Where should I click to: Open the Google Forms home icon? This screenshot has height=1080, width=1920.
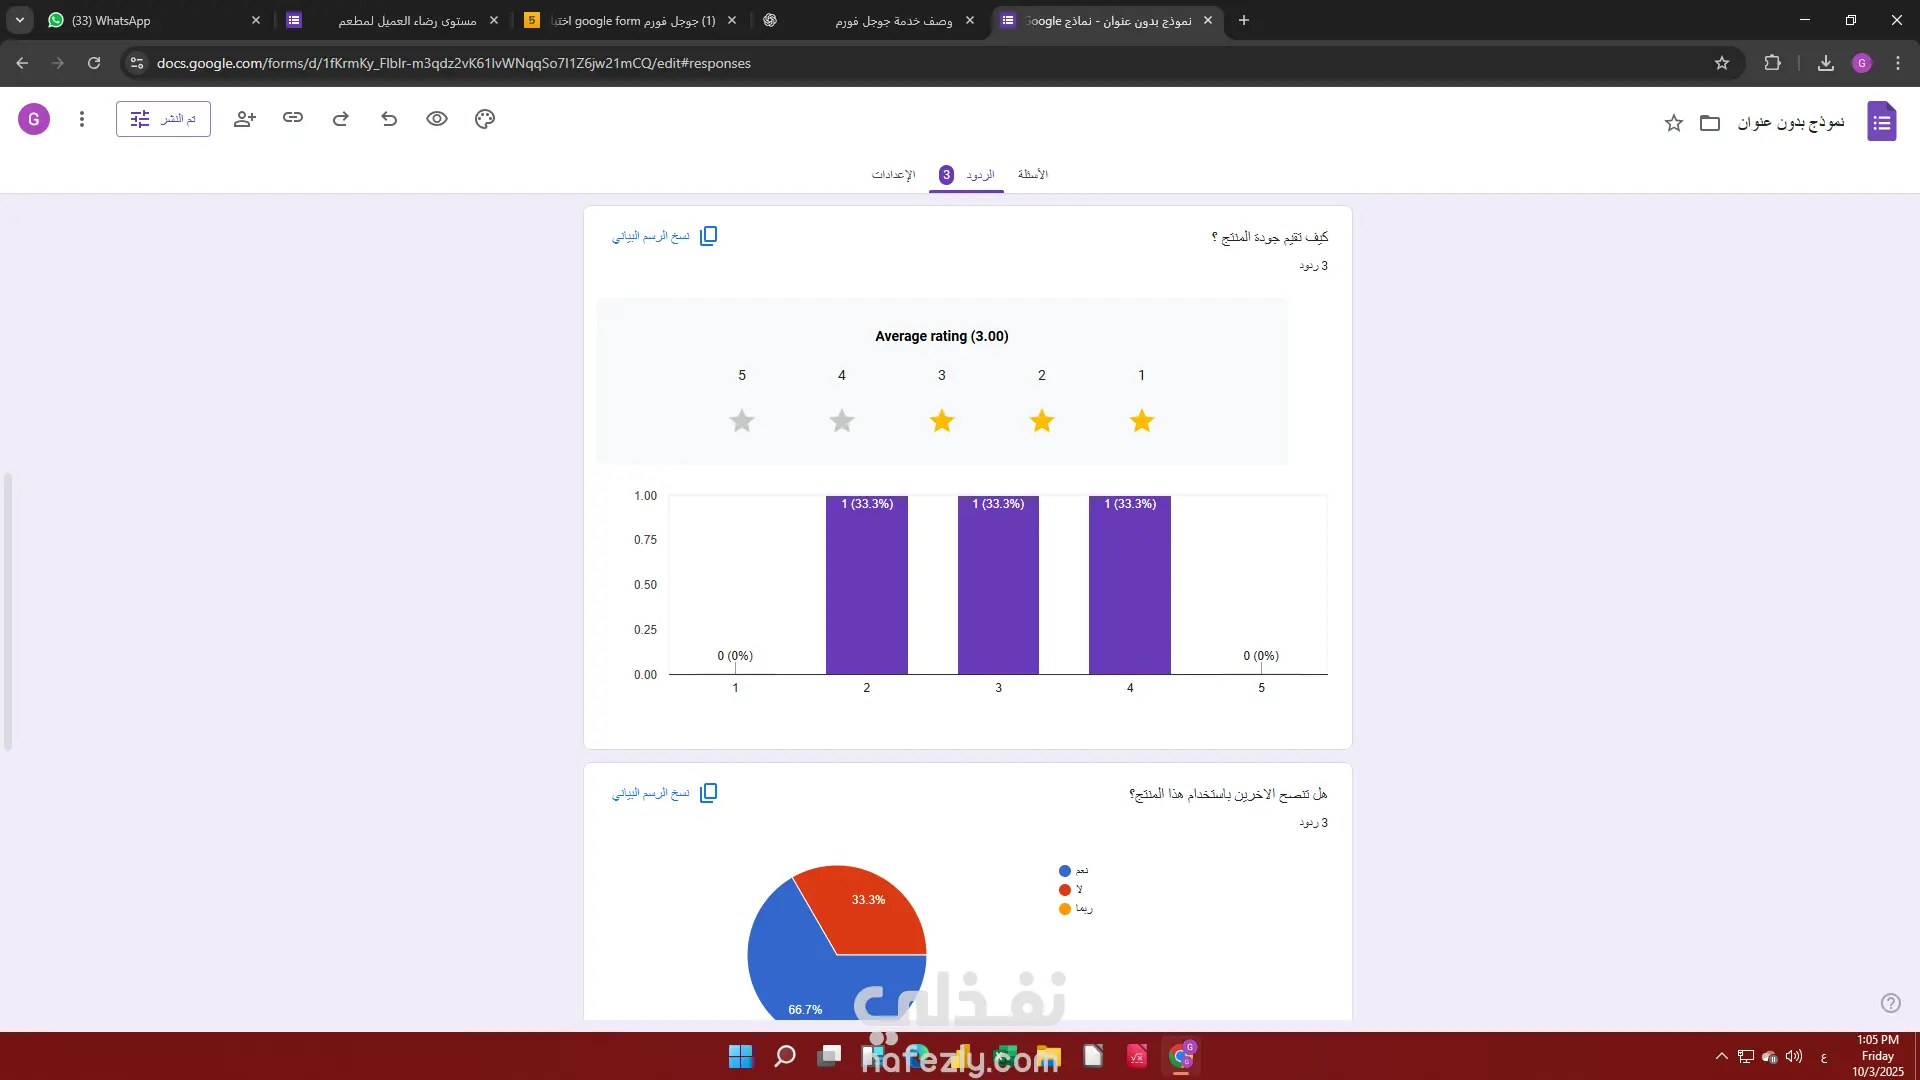point(1881,122)
